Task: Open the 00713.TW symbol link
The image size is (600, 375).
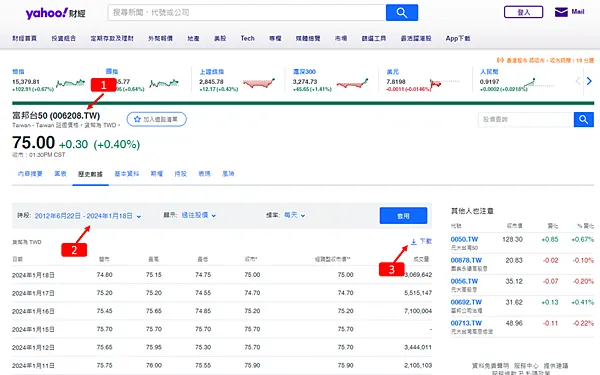Action: pyautogui.click(x=466, y=323)
